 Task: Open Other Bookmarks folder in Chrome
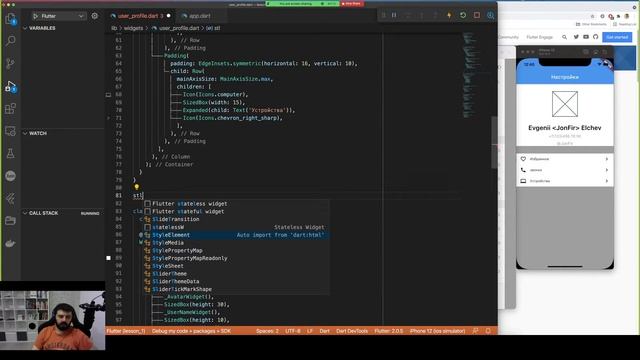coord(591,24)
